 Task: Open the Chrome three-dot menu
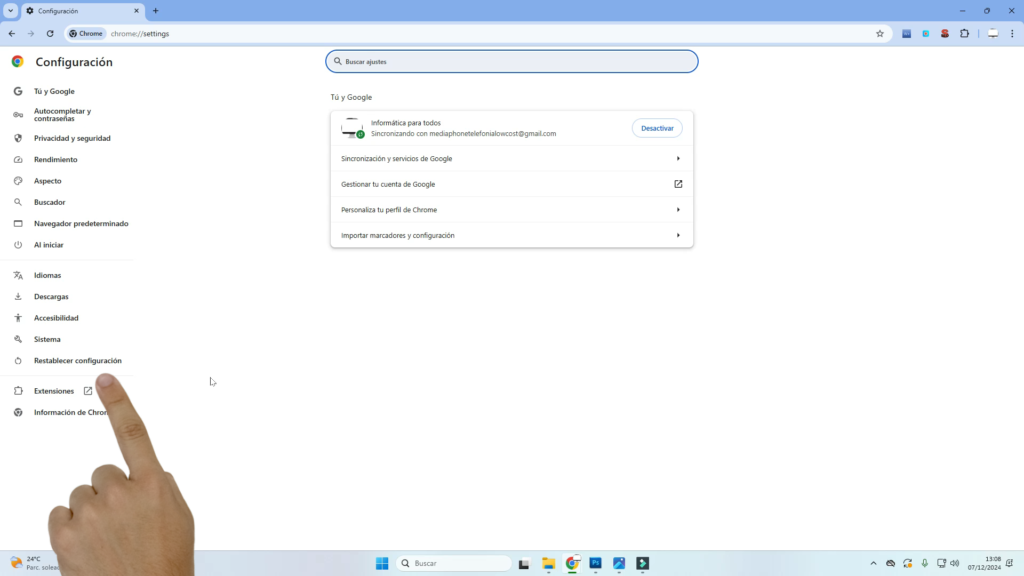(1012, 33)
